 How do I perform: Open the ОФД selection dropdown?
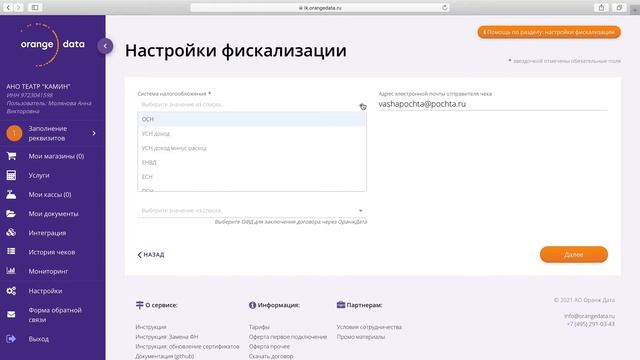[x=252, y=211]
